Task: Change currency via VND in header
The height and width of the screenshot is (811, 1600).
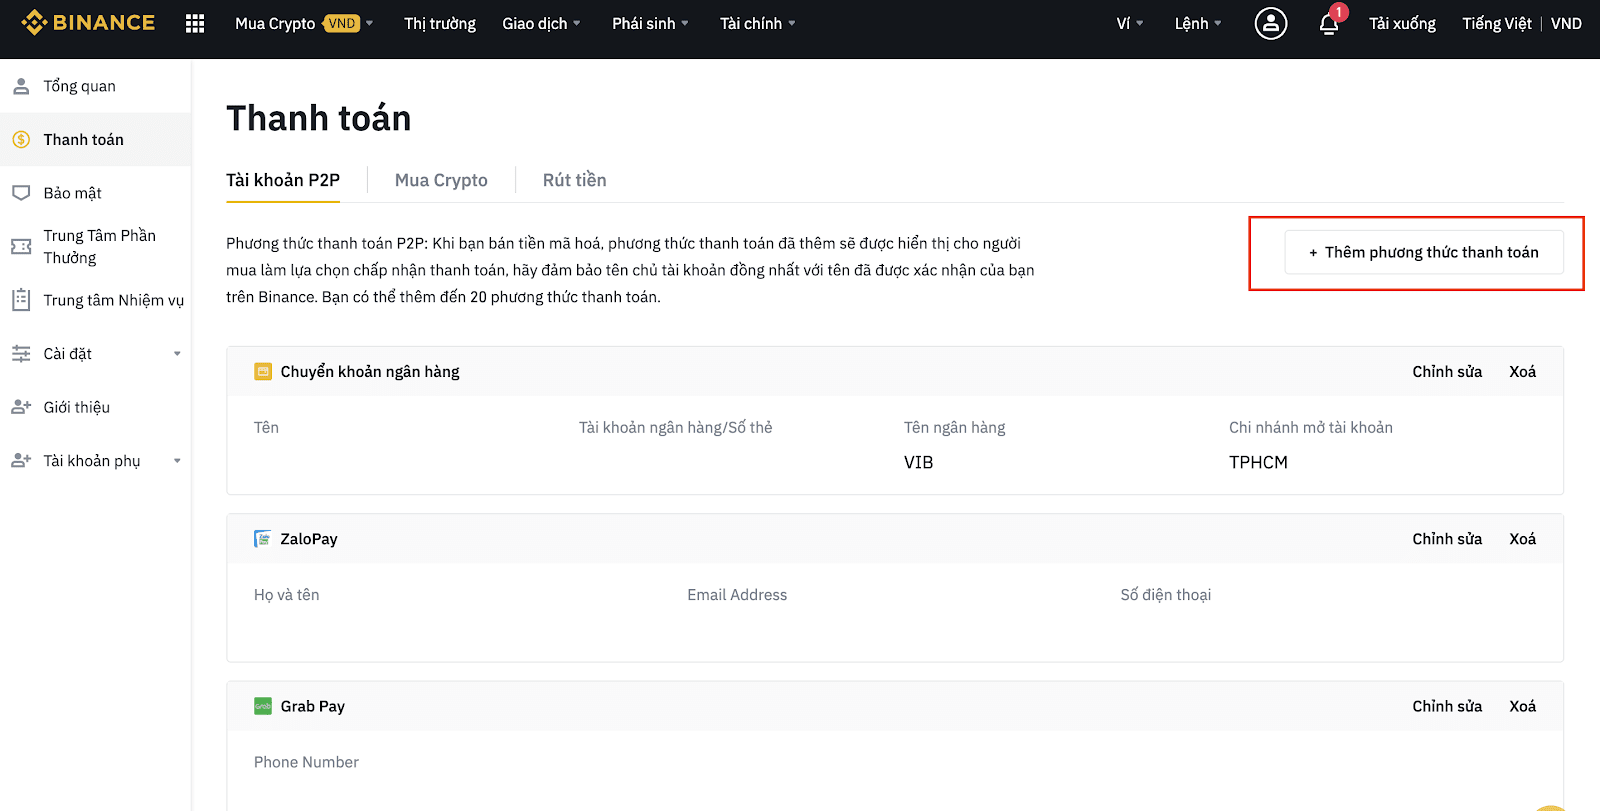Action: tap(1566, 23)
